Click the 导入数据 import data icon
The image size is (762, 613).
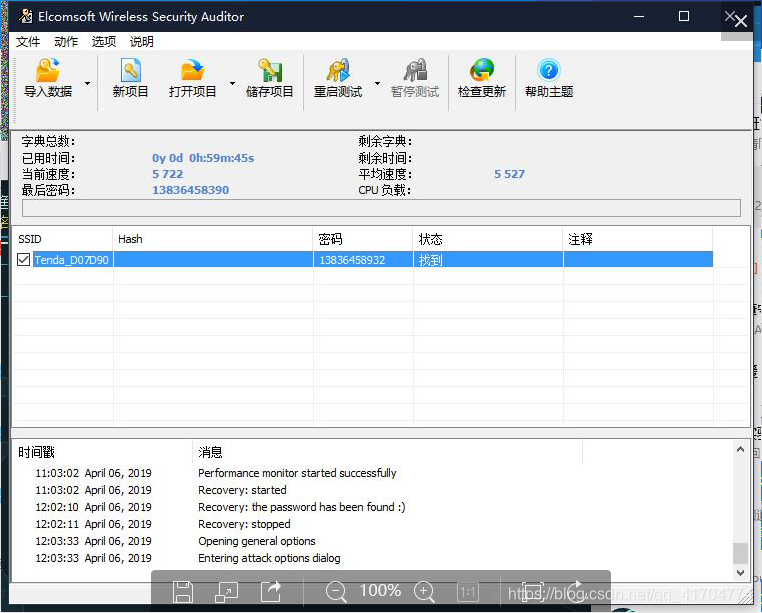48,79
